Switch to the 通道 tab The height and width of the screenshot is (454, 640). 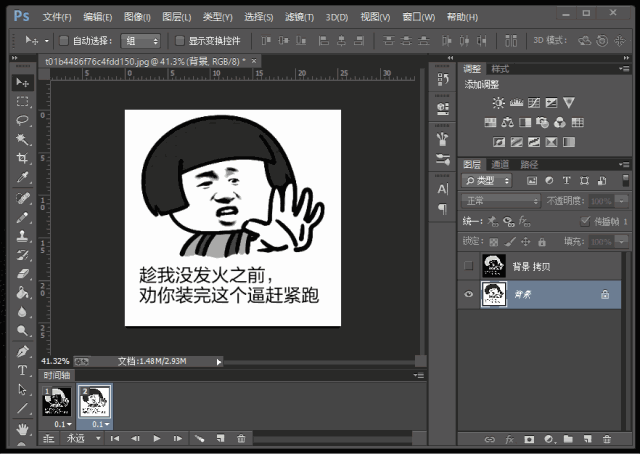(500, 165)
